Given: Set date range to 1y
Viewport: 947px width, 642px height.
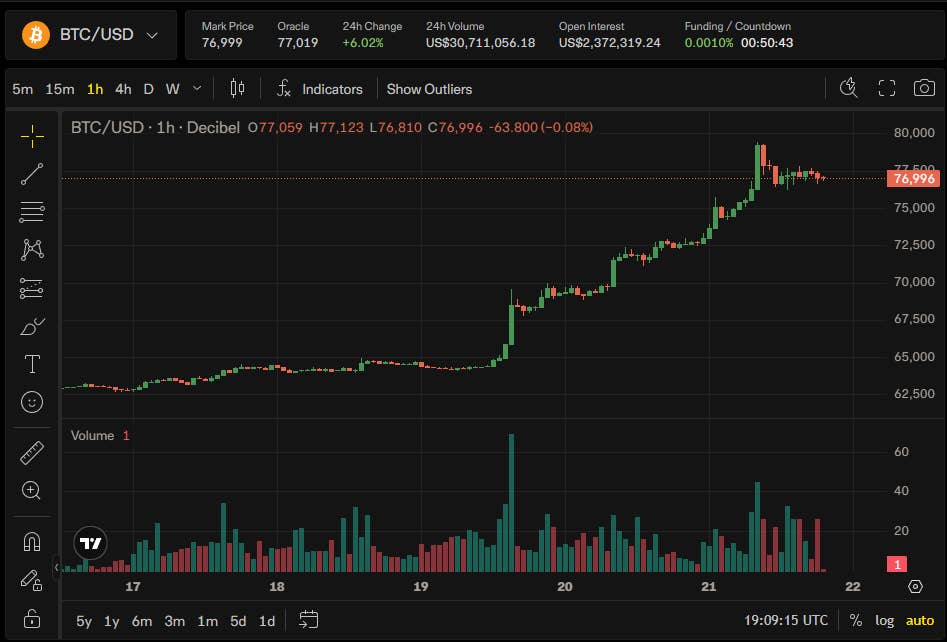Looking at the screenshot, I should point(112,621).
